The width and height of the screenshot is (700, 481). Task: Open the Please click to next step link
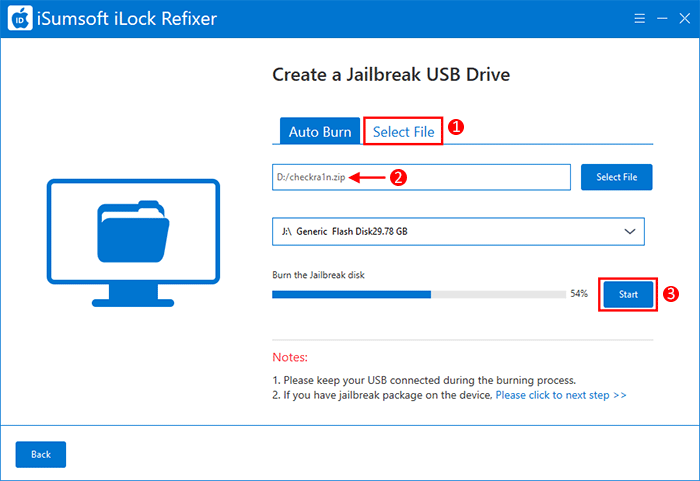pyautogui.click(x=561, y=395)
